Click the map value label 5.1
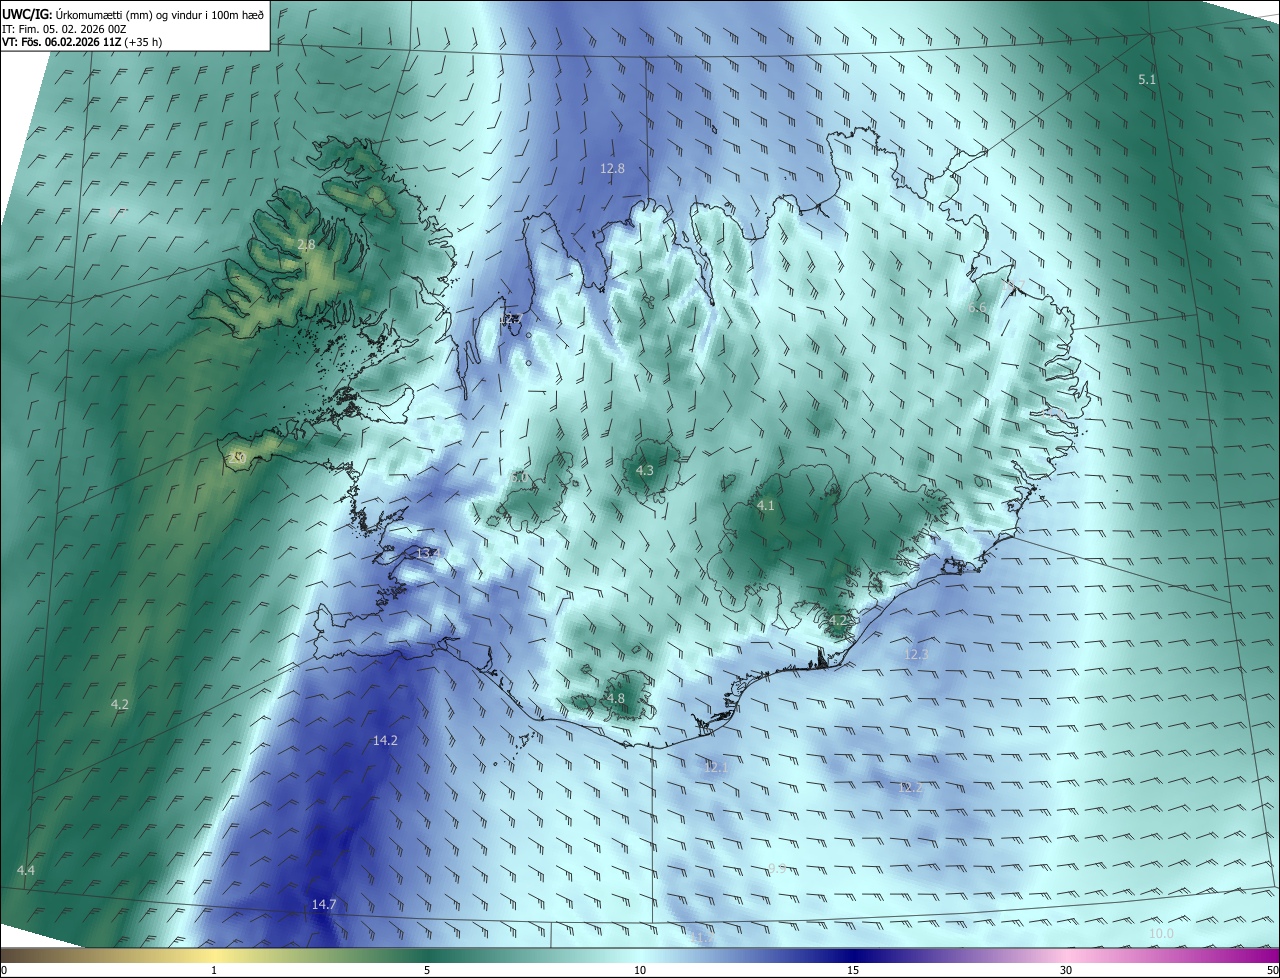This screenshot has width=1280, height=978. pos(1147,79)
